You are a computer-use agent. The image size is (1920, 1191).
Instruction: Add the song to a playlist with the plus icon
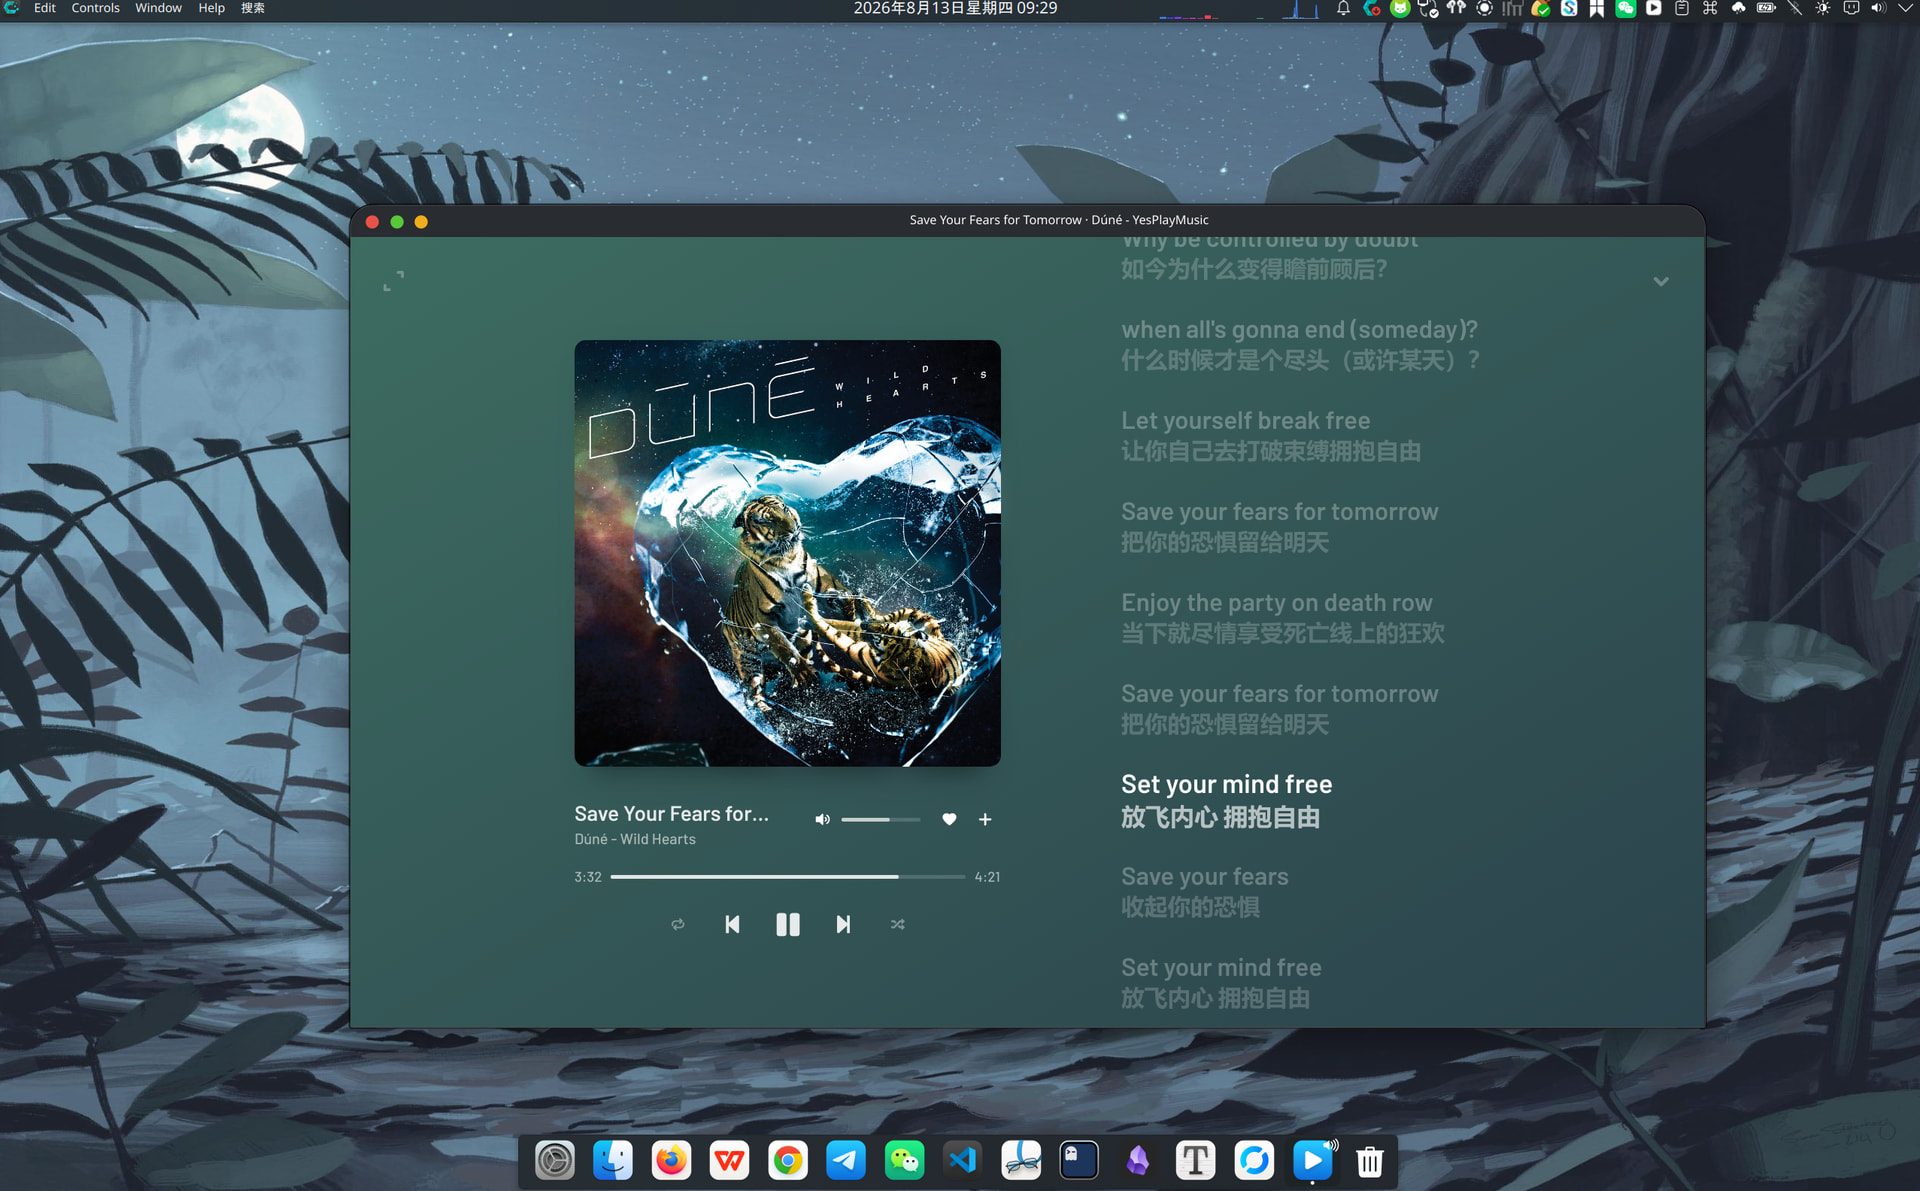click(x=985, y=819)
